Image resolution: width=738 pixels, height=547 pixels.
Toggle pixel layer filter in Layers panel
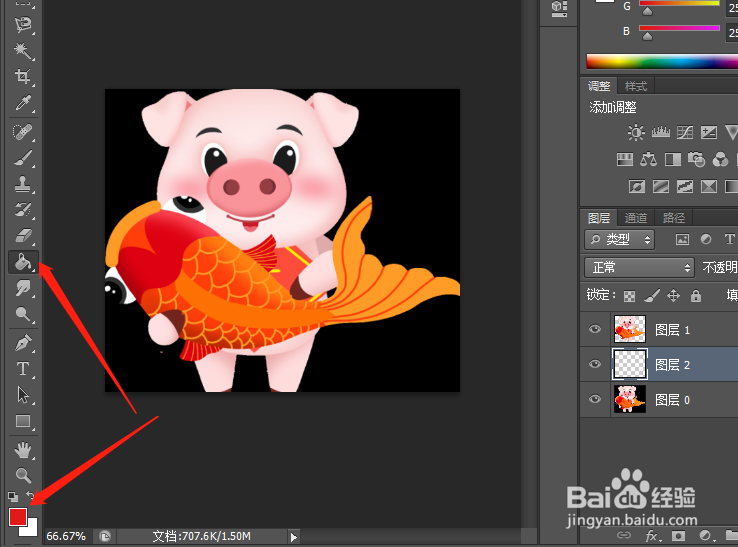[682, 240]
